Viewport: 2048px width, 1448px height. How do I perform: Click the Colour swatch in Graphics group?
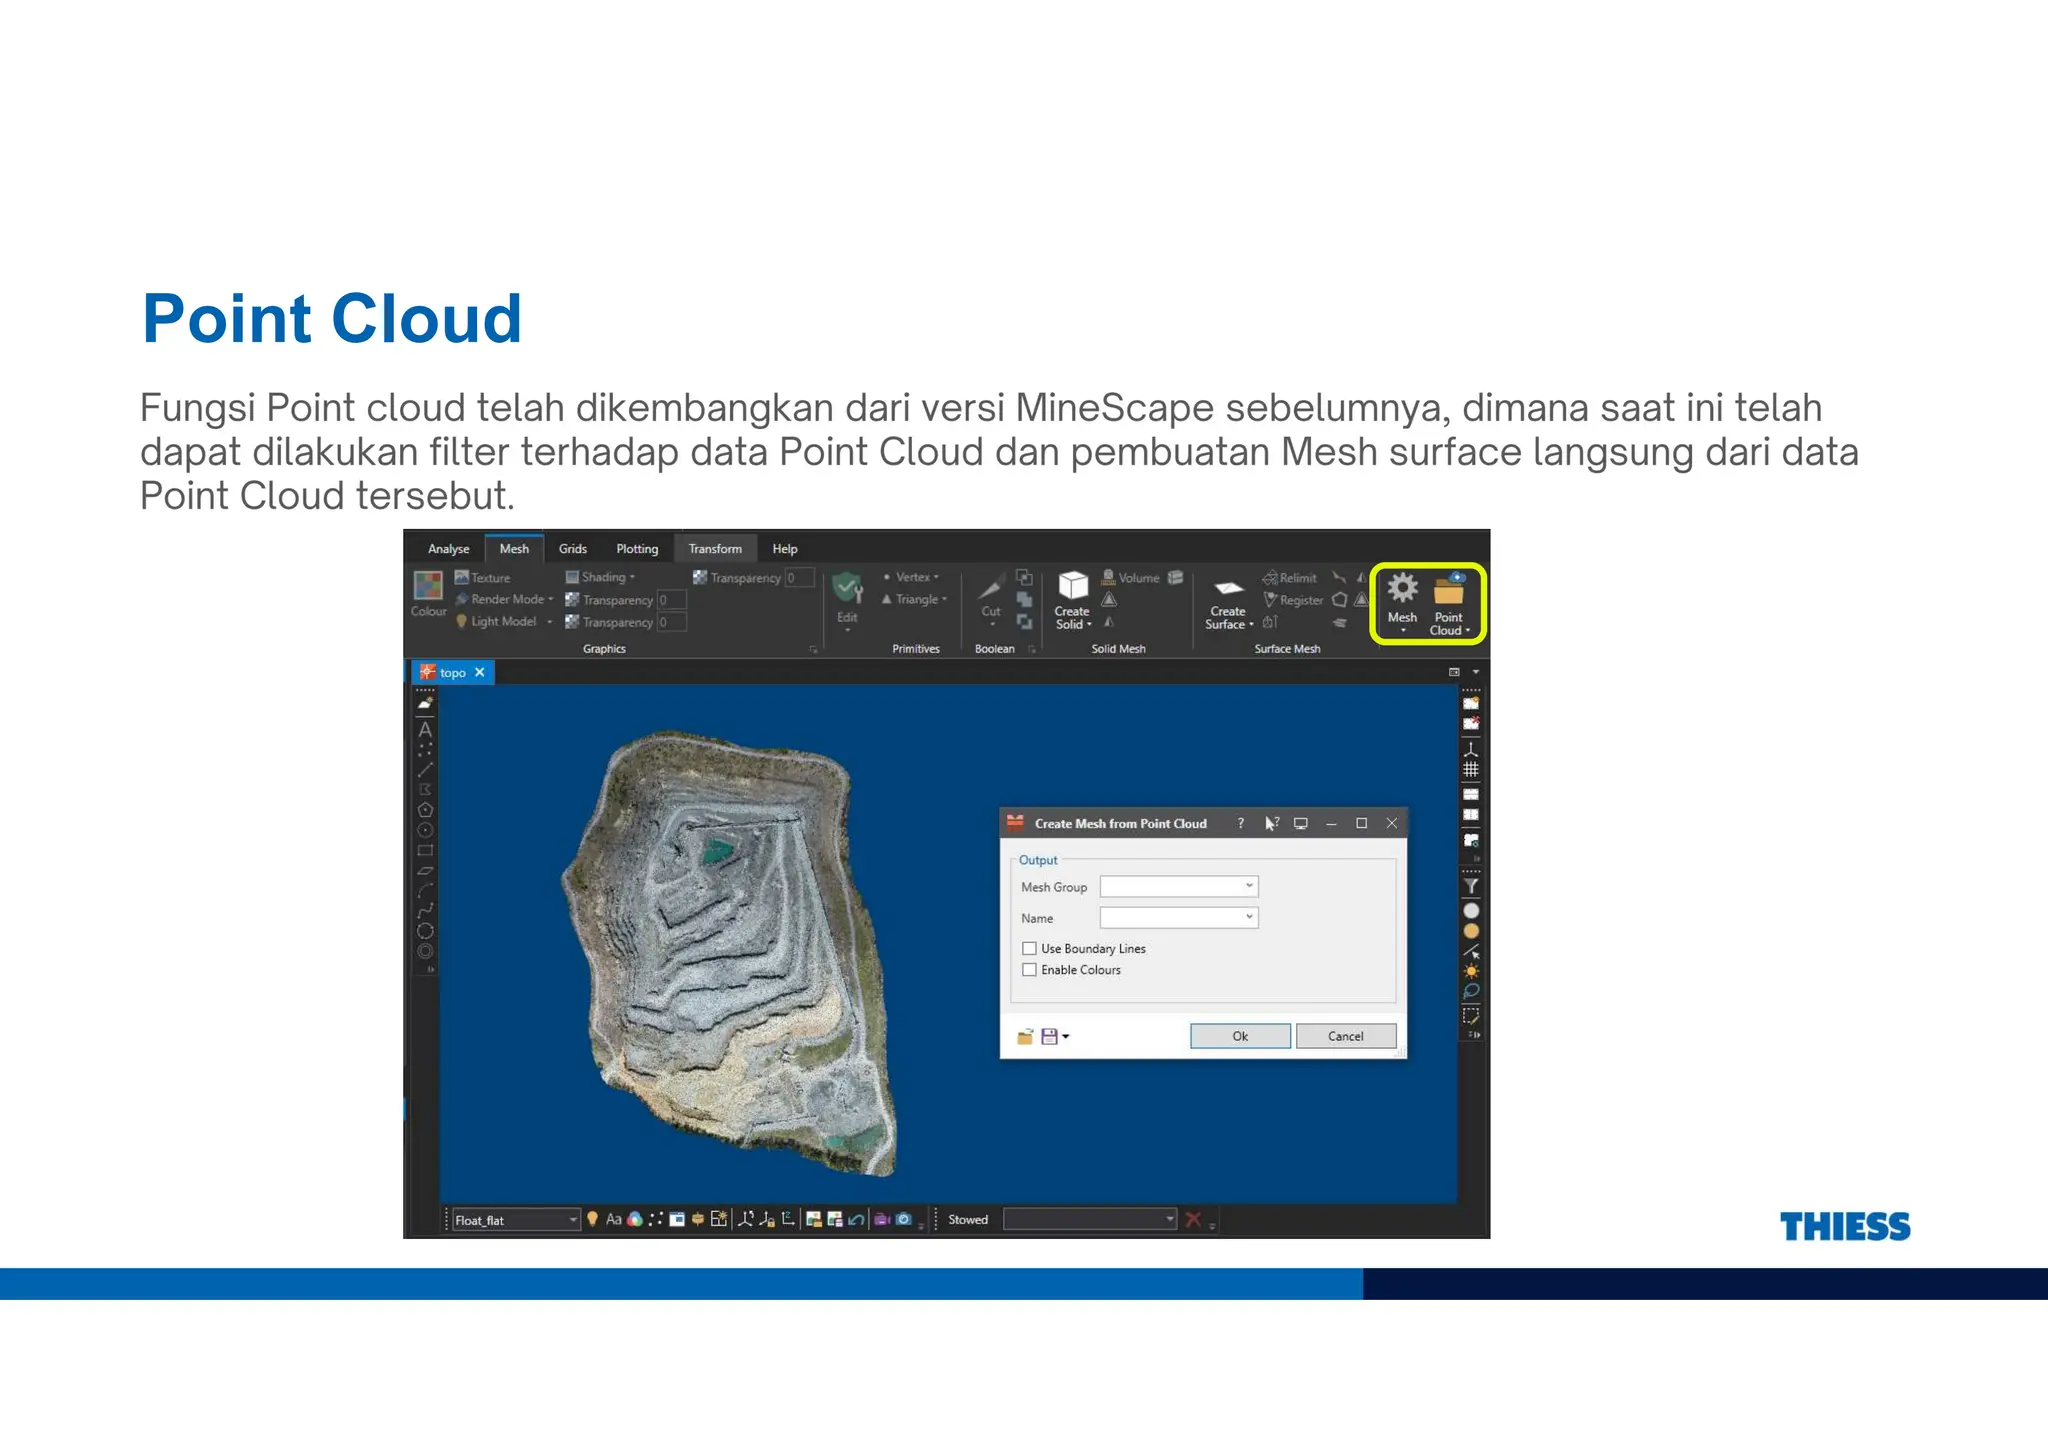[x=428, y=586]
